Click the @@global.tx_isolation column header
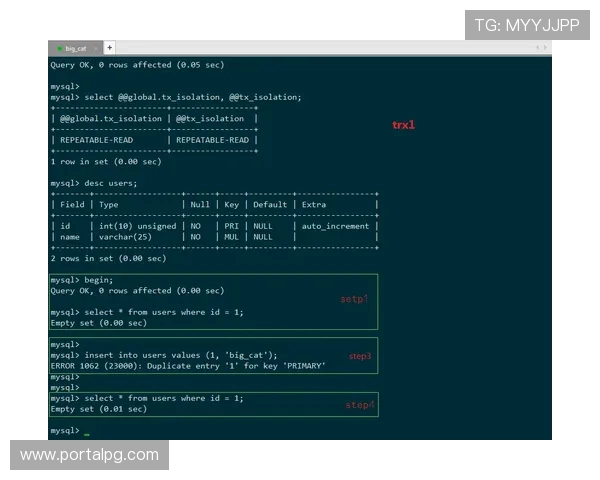This screenshot has width=600, height=480. [110, 118]
